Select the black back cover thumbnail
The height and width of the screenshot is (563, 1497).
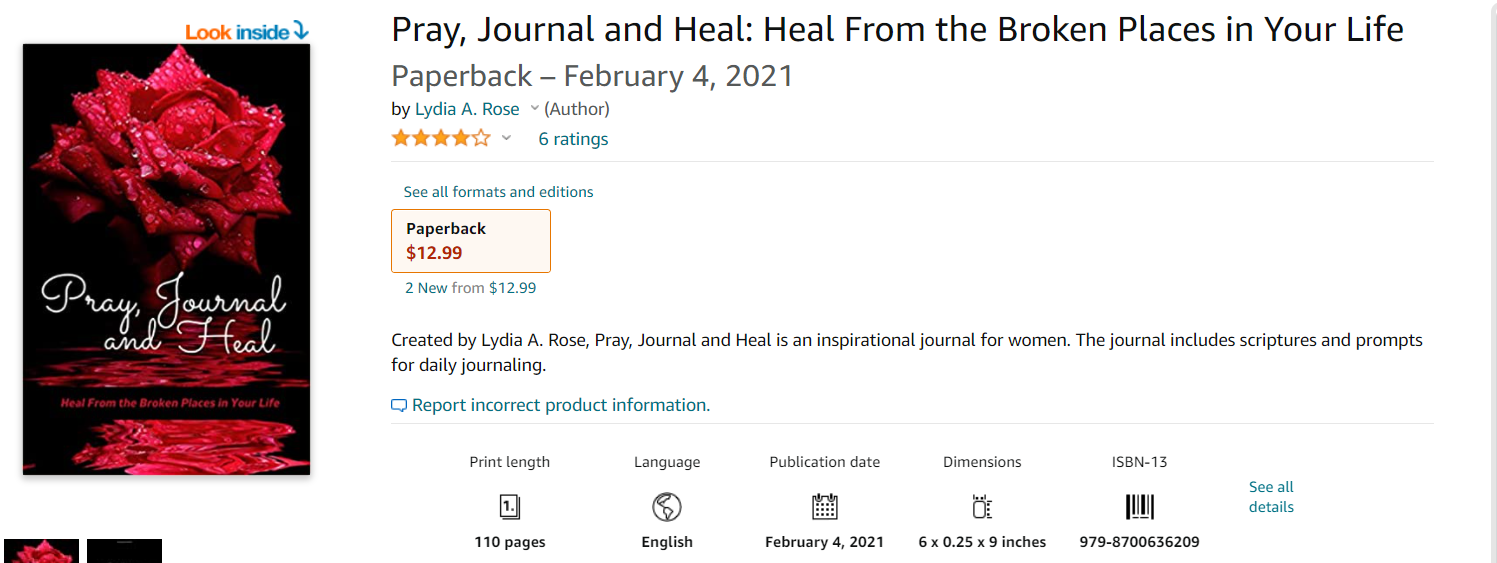[124, 551]
